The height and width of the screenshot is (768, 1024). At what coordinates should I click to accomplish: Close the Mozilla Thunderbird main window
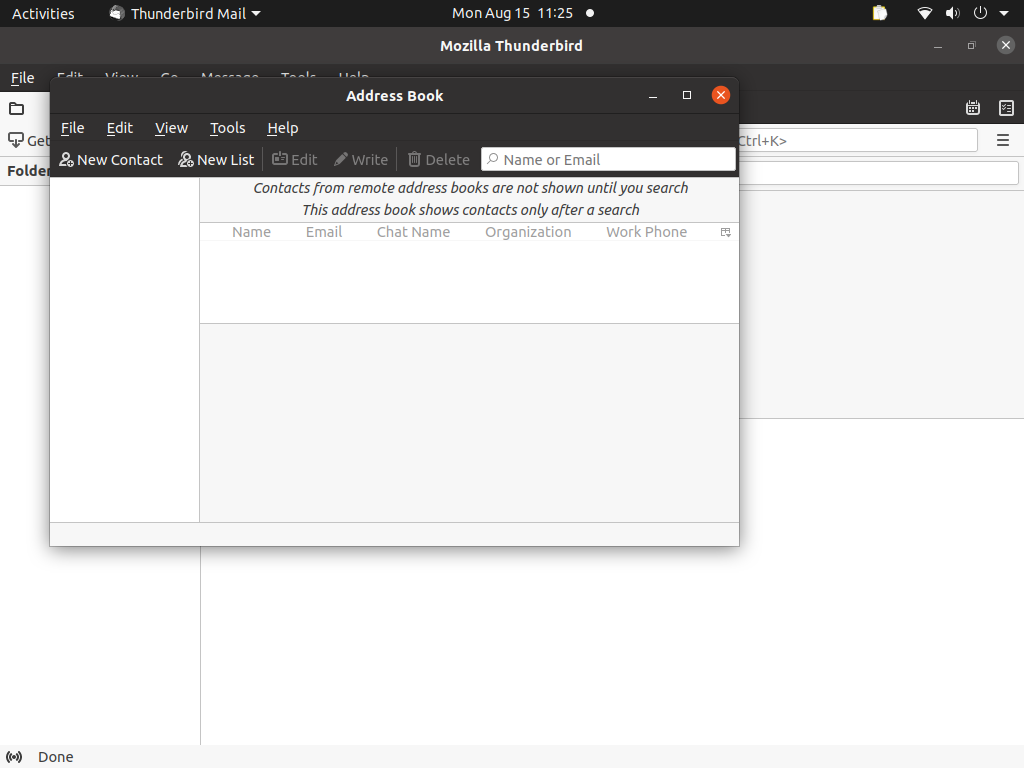point(1006,45)
